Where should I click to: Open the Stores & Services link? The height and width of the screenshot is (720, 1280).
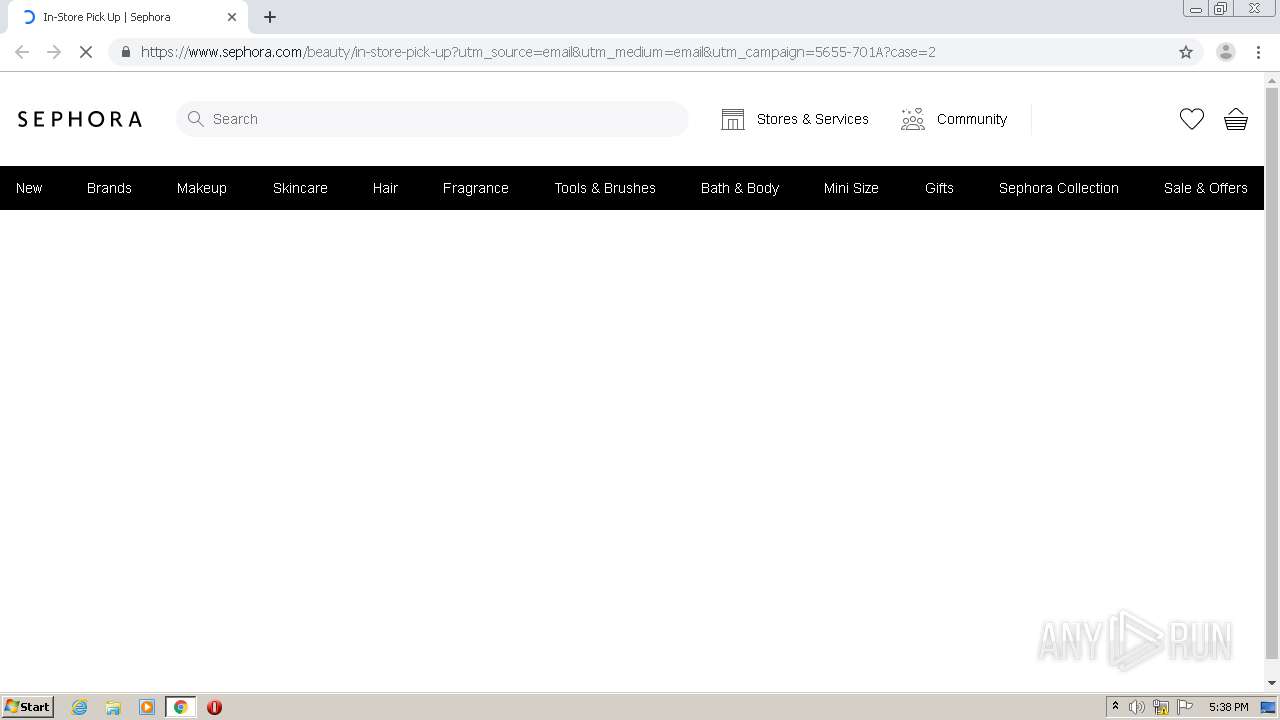coord(812,119)
